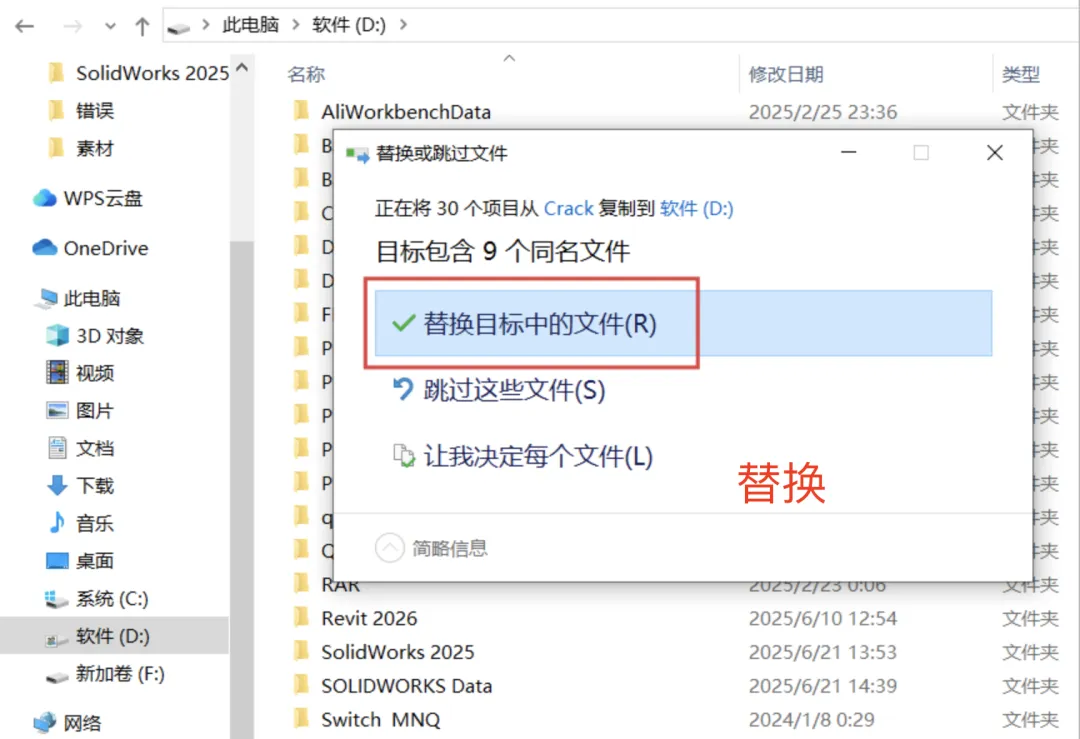
Task: Select the Revit 2026 folder
Action: 369,618
